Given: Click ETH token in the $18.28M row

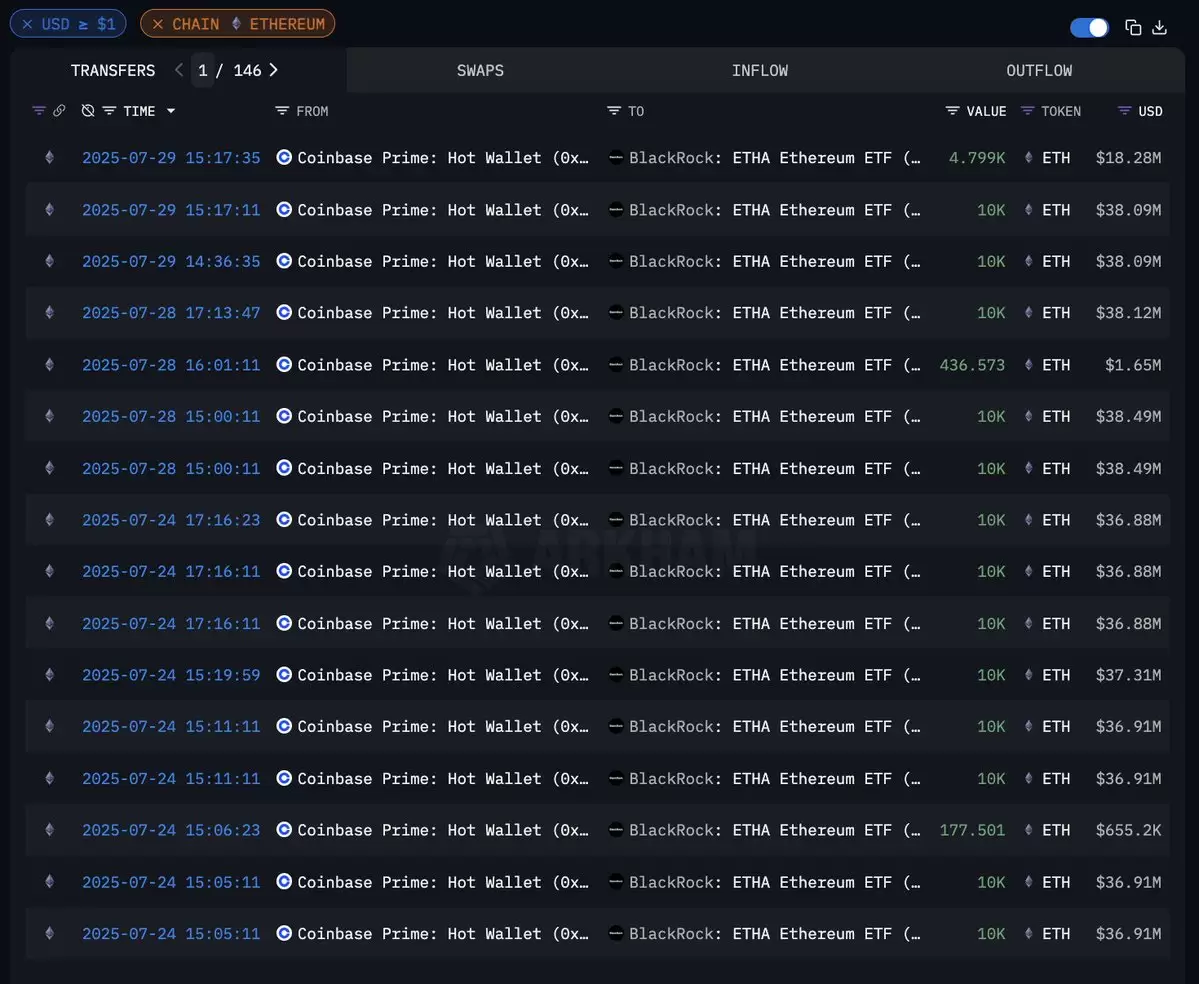Looking at the screenshot, I should pyautogui.click(x=1055, y=158).
